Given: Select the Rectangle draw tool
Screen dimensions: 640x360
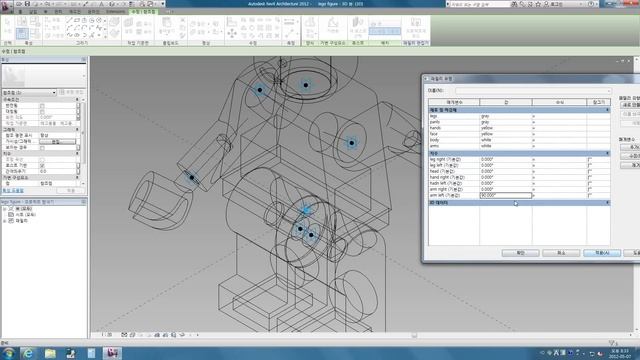Looking at the screenshot, I should (77, 20).
